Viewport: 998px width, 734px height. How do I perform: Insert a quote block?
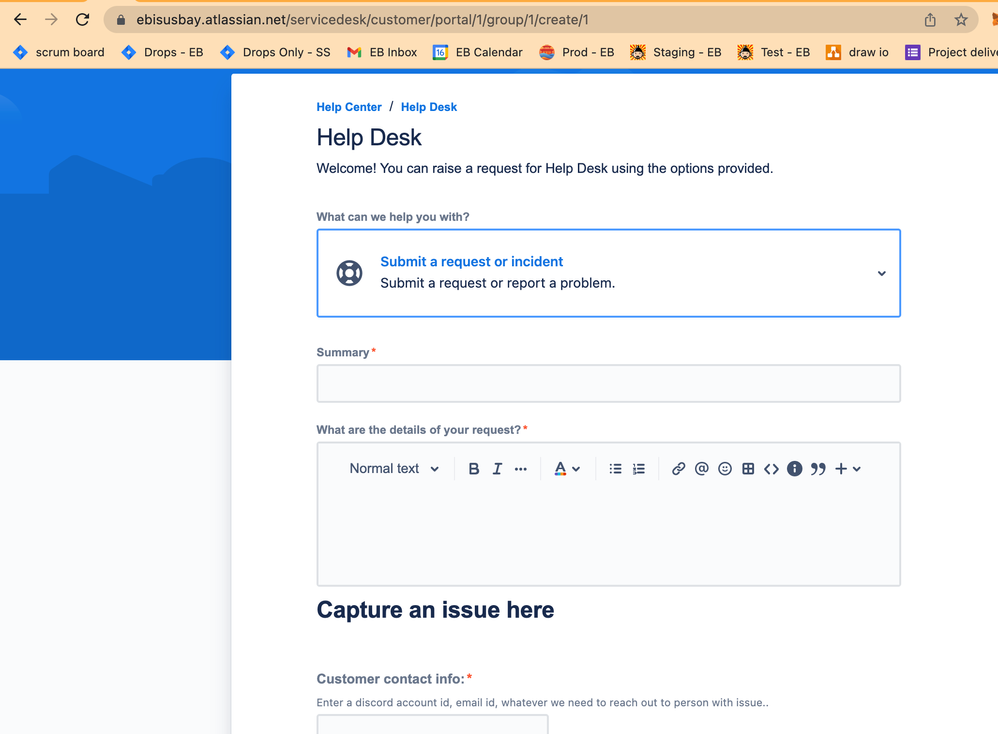818,469
